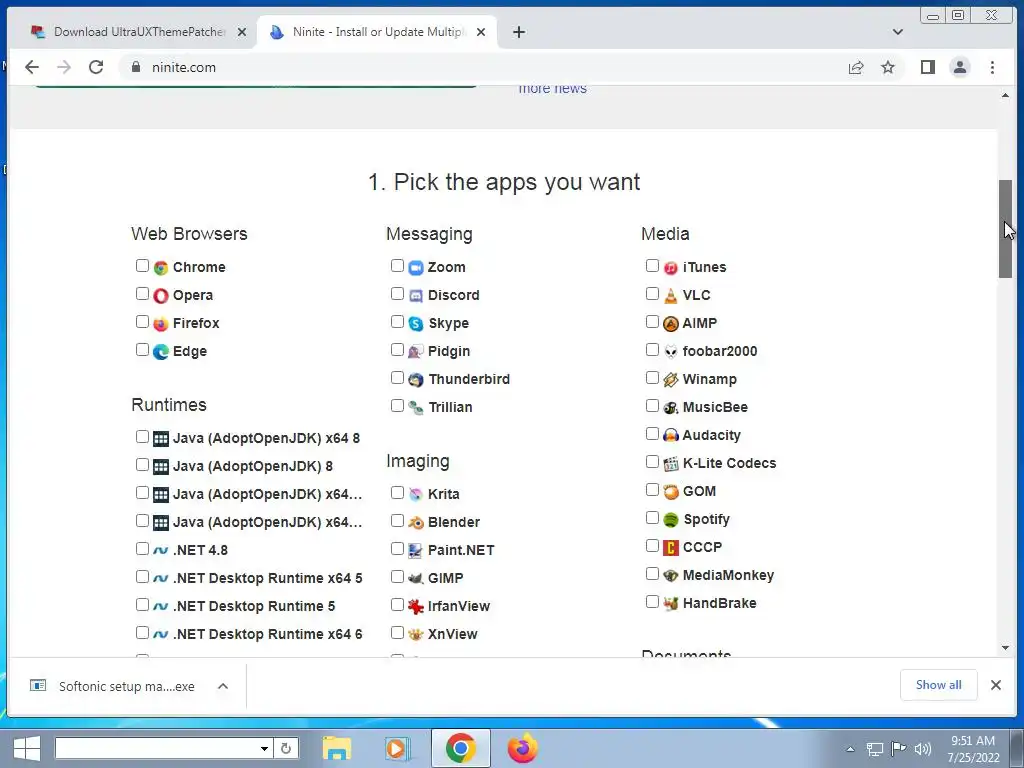This screenshot has width=1024, height=768.
Task: Click the Edge browser icon
Action: pyautogui.click(x=161, y=352)
